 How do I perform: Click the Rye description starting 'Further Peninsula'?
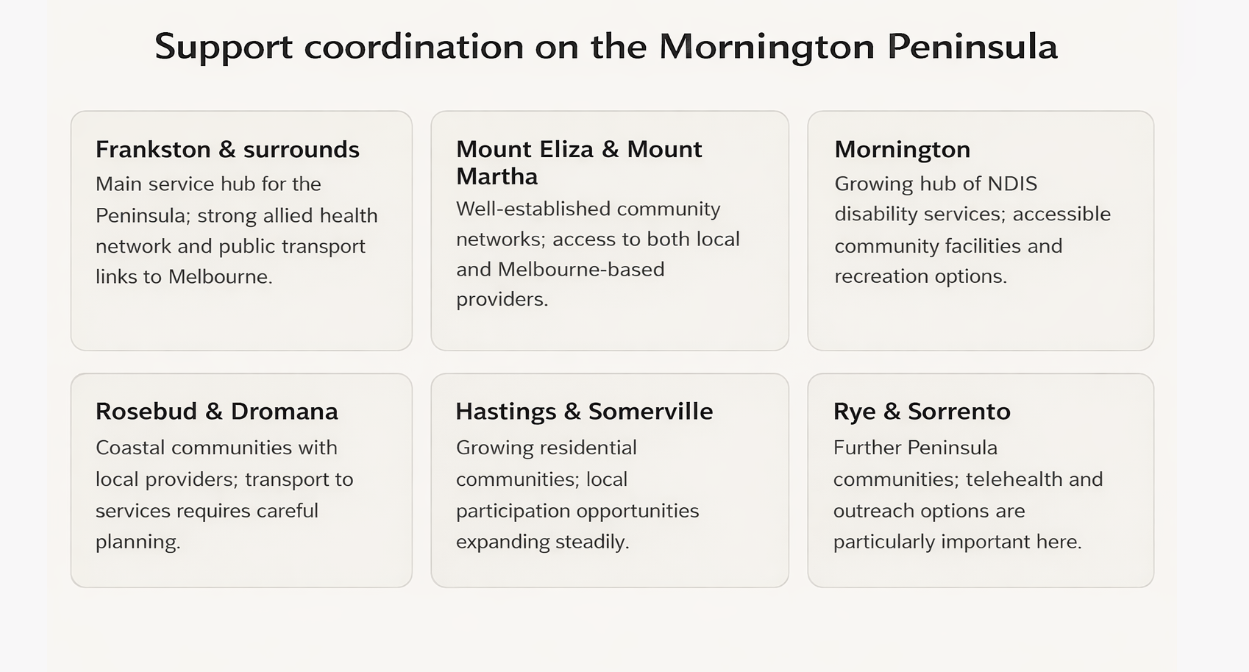coord(967,494)
